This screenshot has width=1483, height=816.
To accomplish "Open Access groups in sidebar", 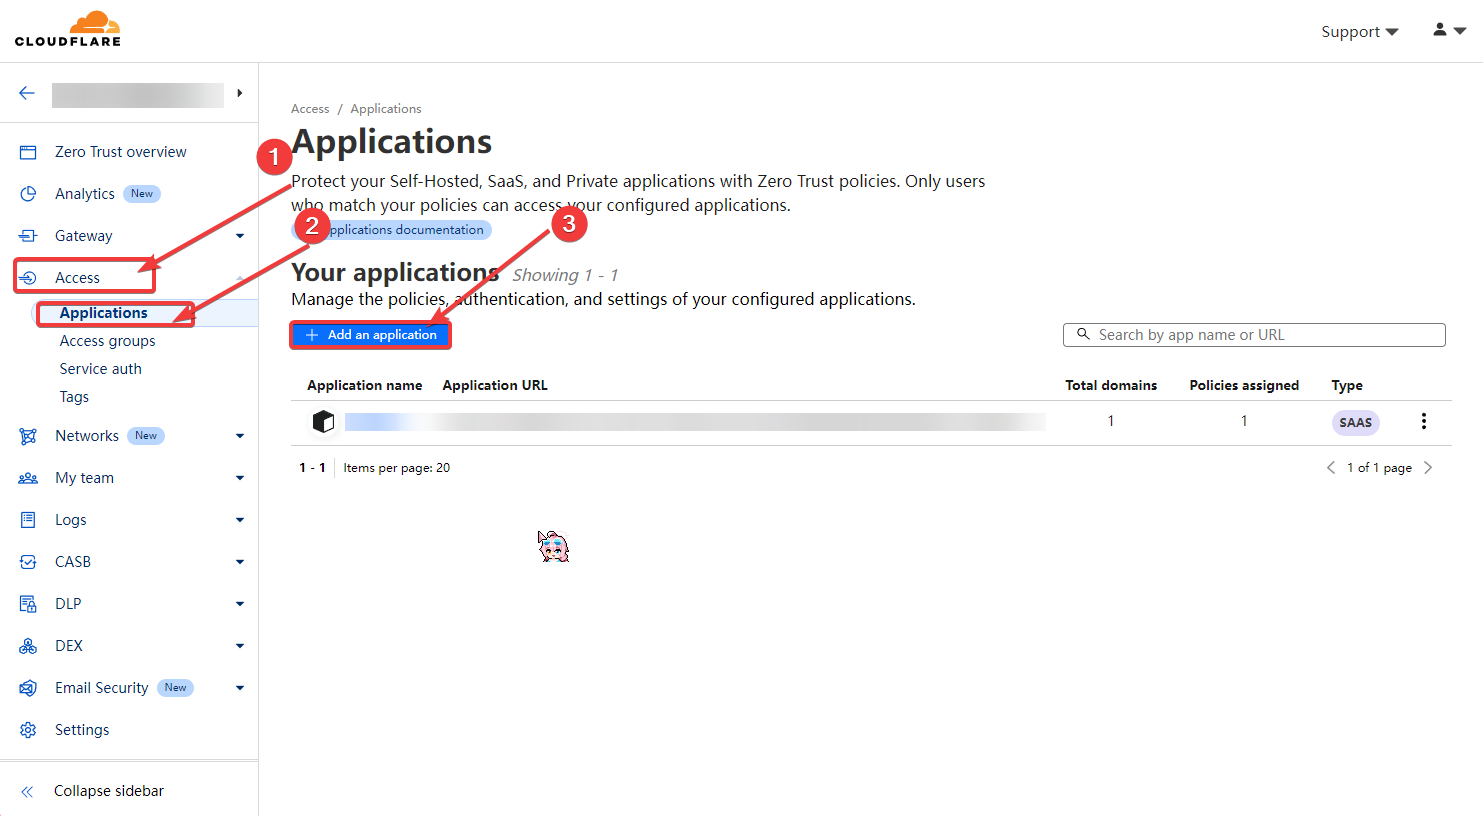I will pos(107,341).
